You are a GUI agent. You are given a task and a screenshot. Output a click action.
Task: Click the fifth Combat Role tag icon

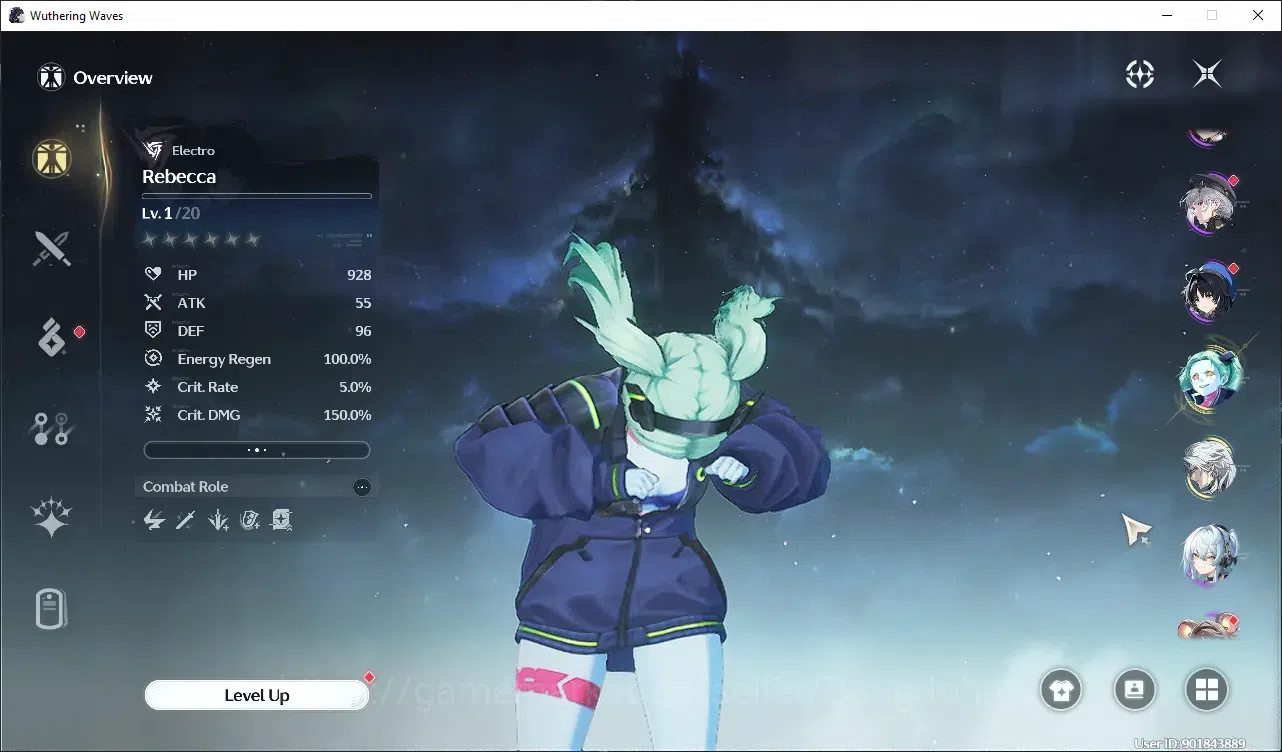point(282,519)
